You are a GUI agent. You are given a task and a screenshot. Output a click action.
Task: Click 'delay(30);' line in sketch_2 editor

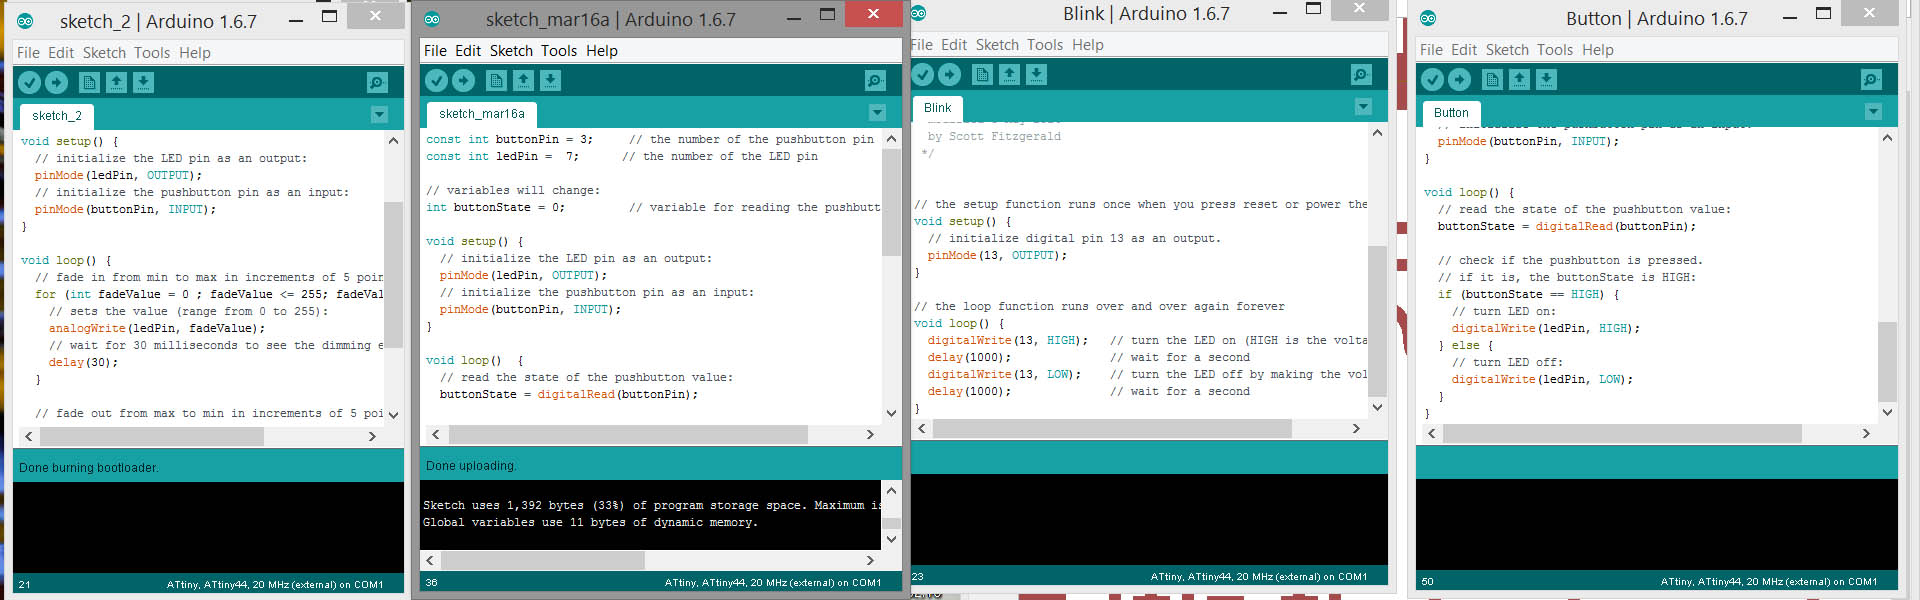point(83,362)
